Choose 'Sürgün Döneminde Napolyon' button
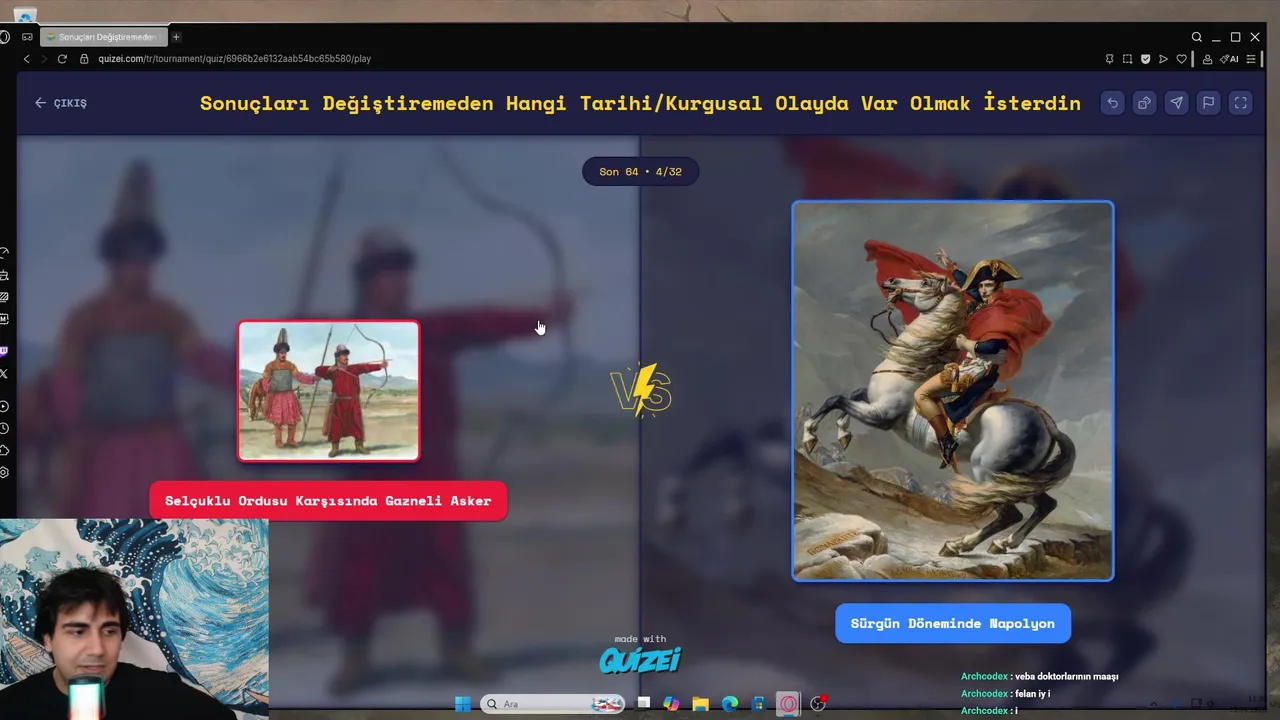The height and width of the screenshot is (720, 1280). coord(952,623)
